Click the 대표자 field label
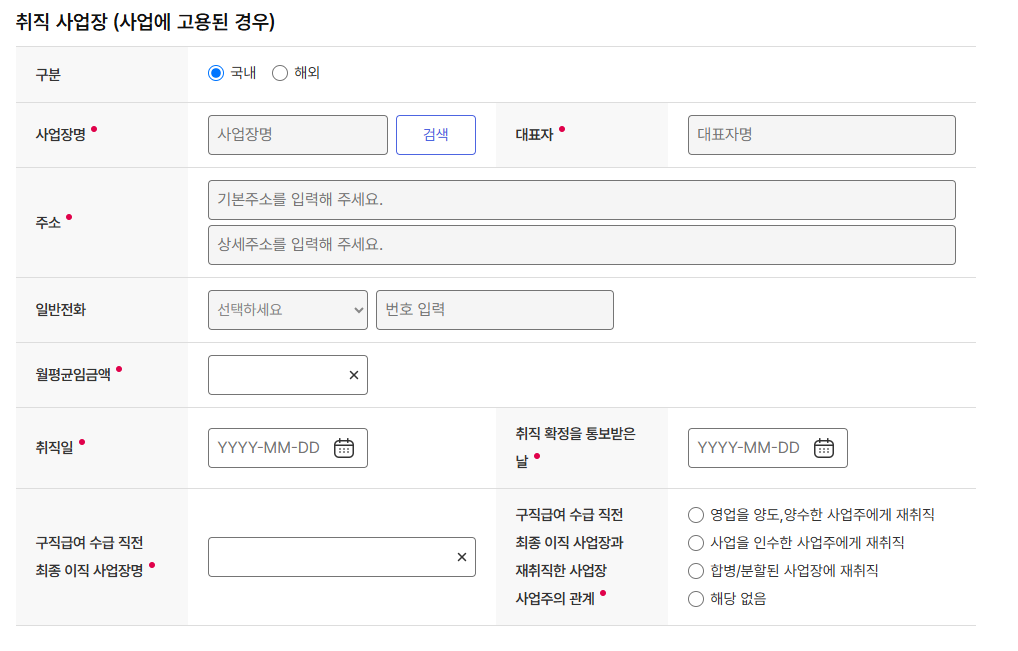This screenshot has height=651, width=1018. coord(534,135)
